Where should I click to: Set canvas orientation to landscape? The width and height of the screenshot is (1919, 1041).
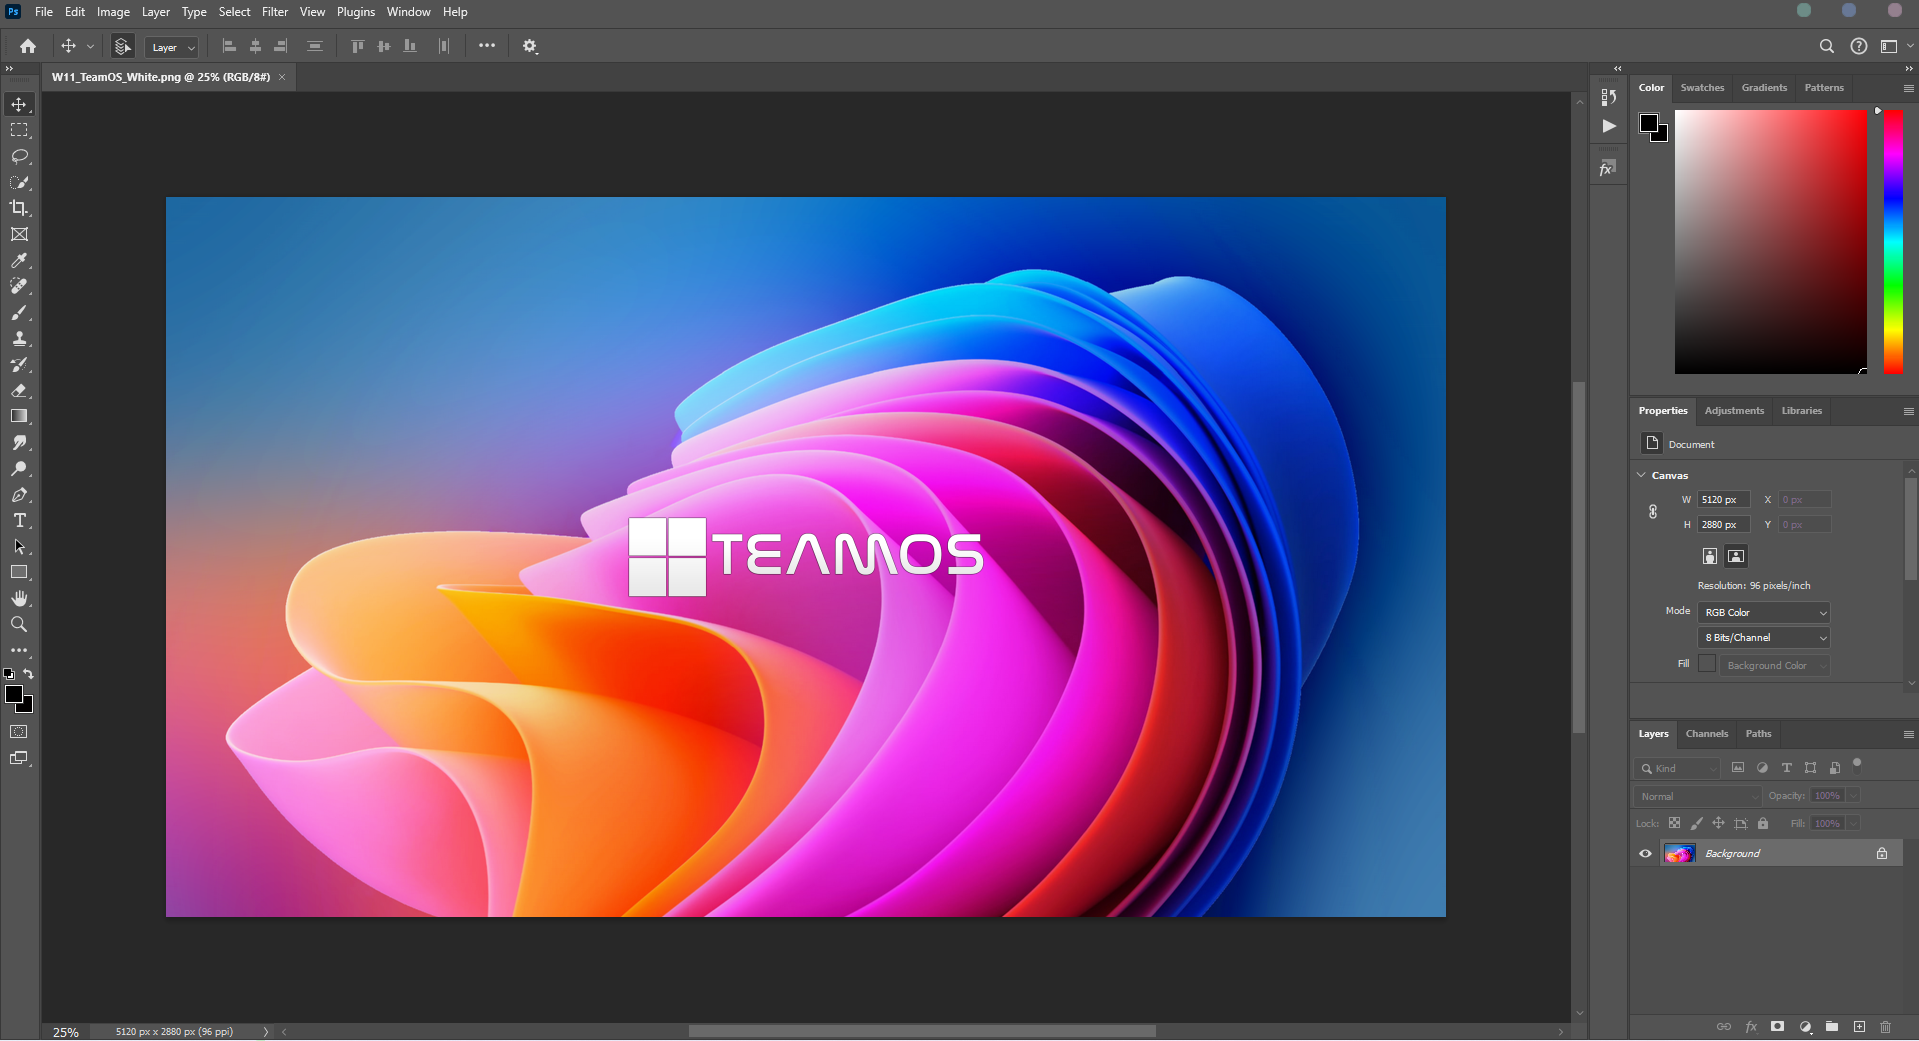tap(1736, 556)
